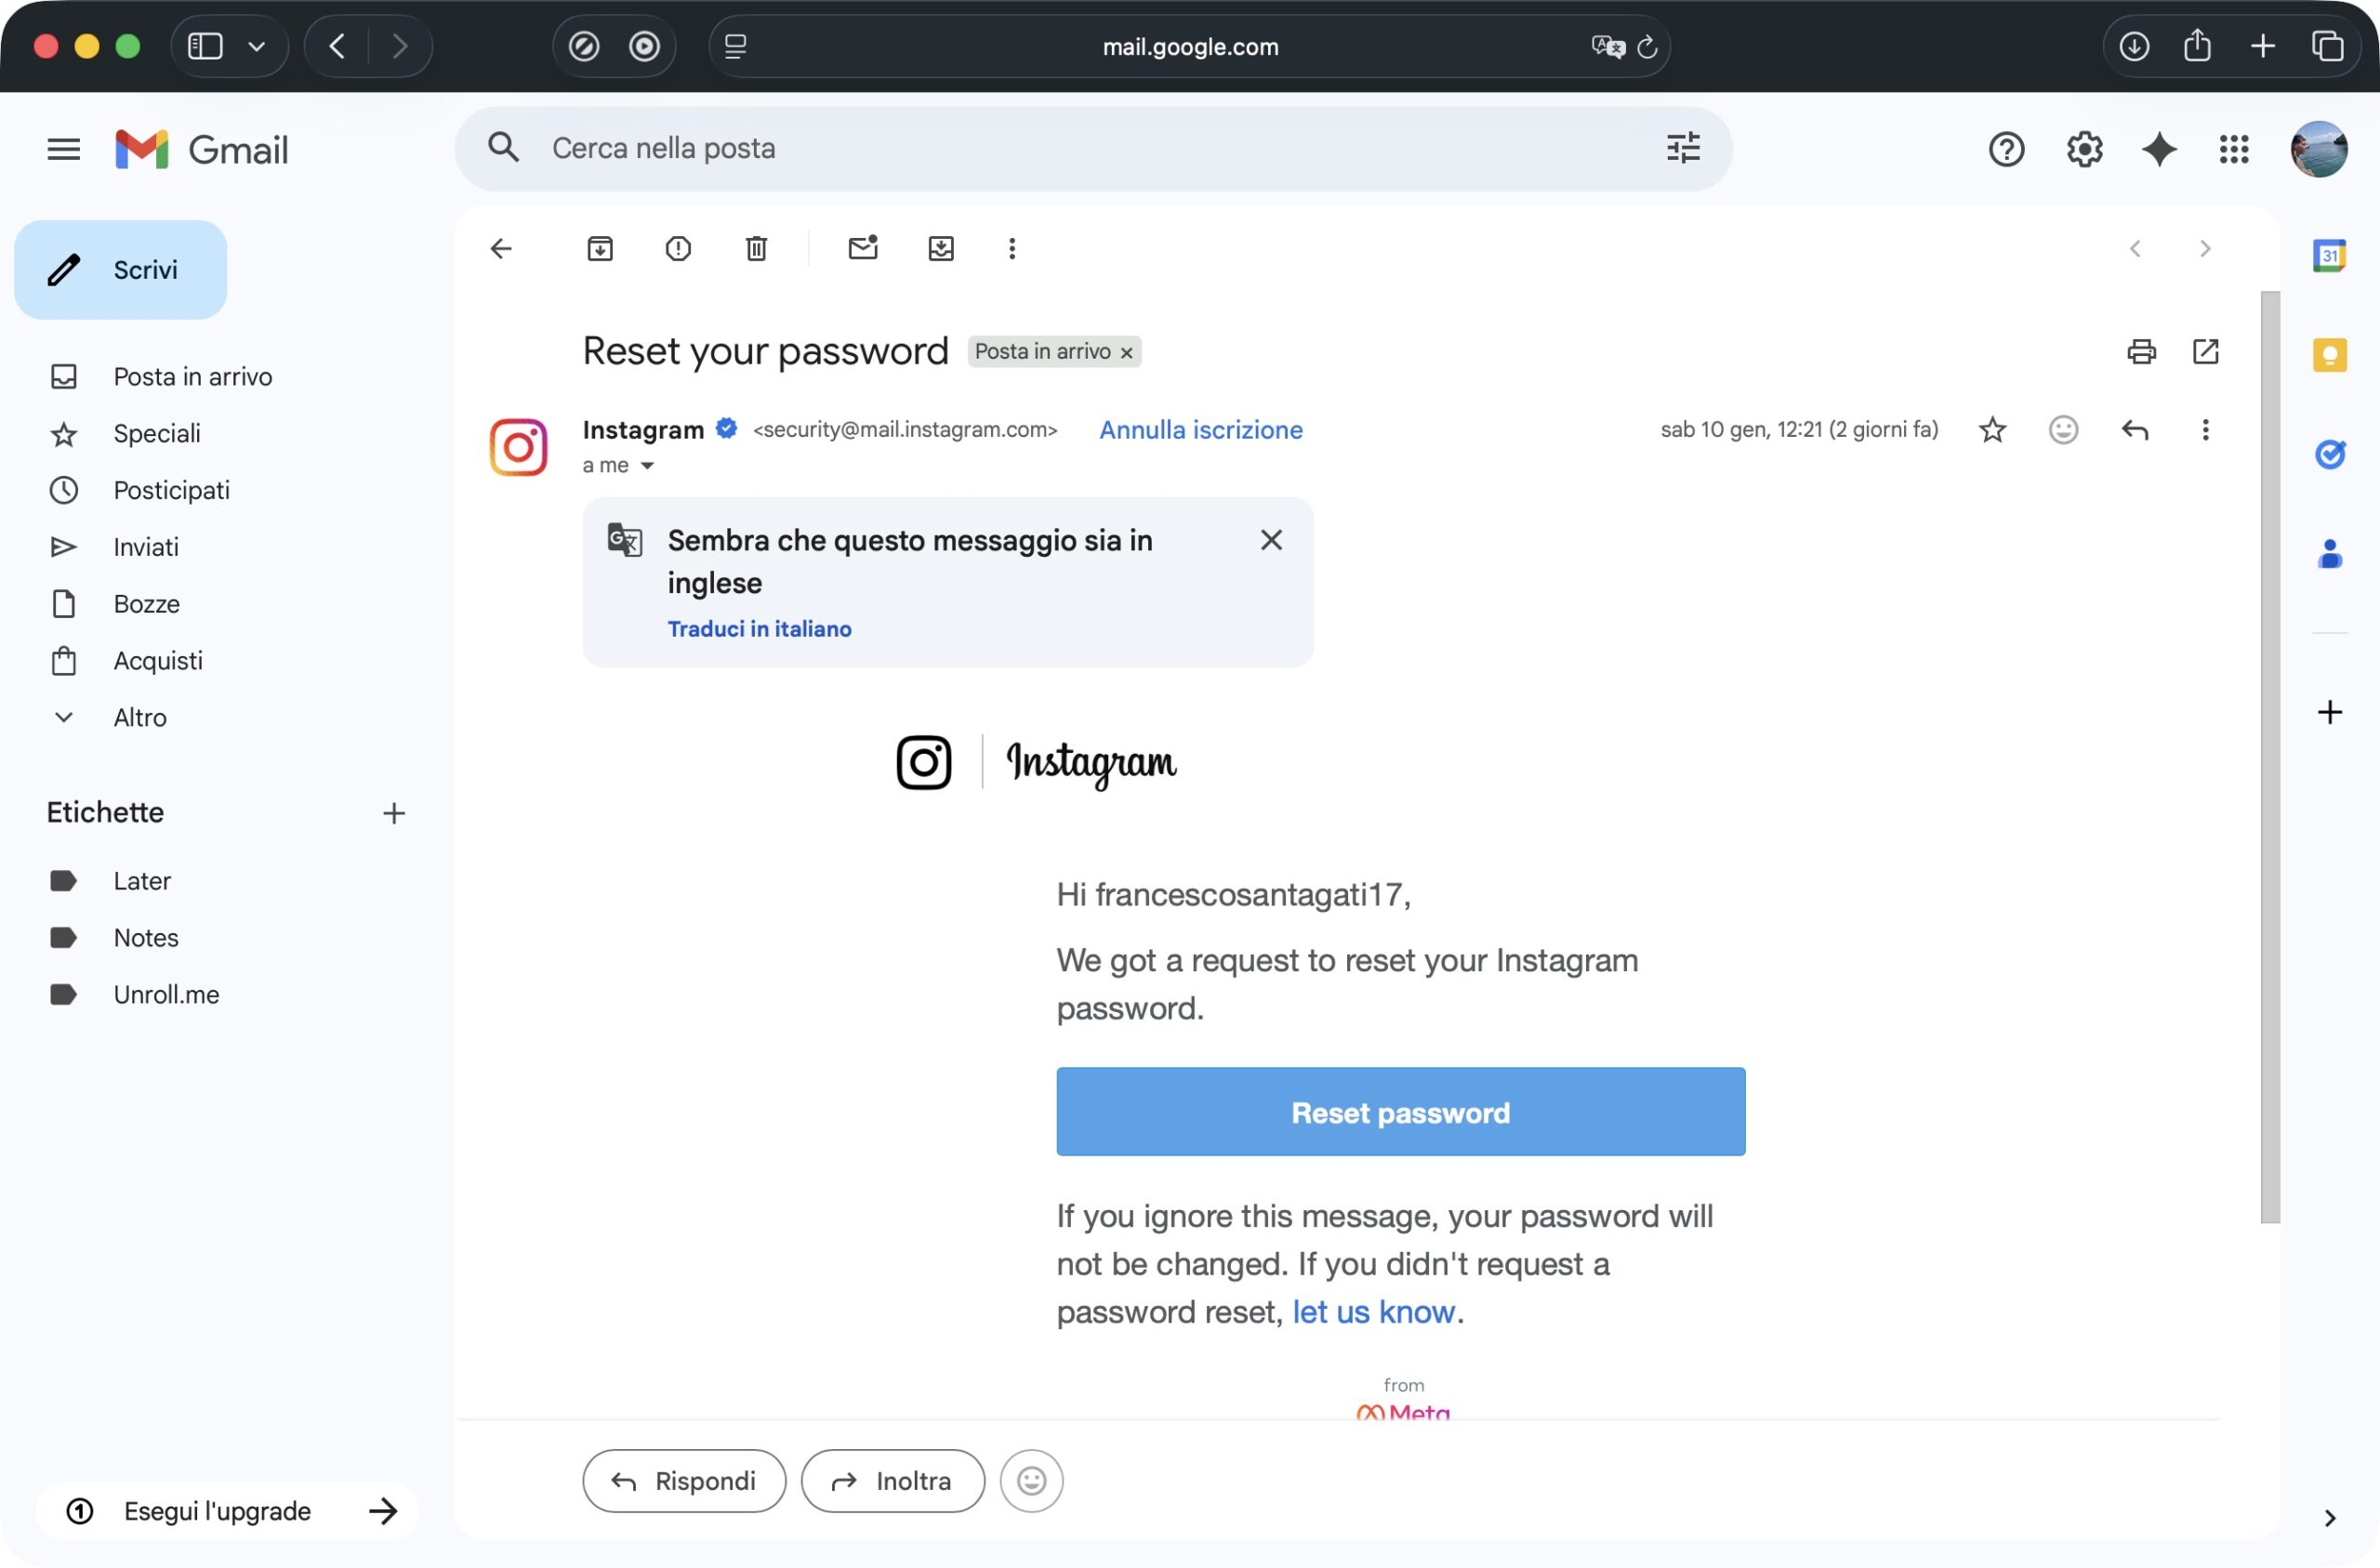The height and width of the screenshot is (1568, 2380).
Task: Remove the Posta in arrivo label
Action: coord(1127,353)
